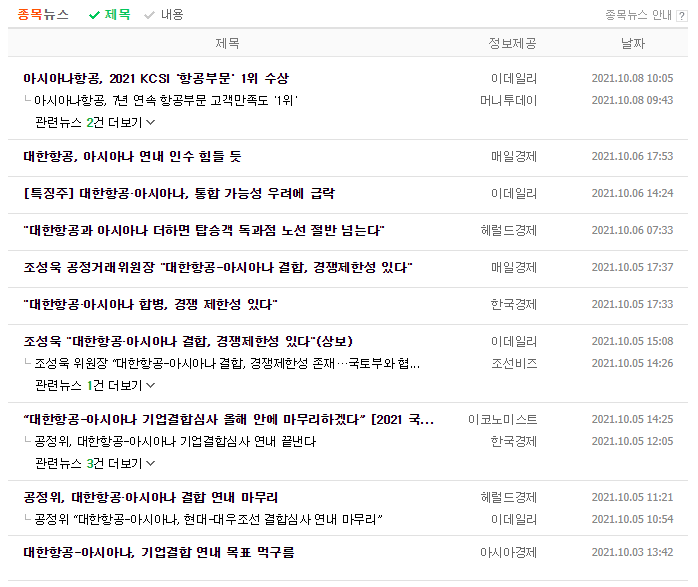Click the 날짜 column header
This screenshot has height=587, width=698.
(x=633, y=44)
